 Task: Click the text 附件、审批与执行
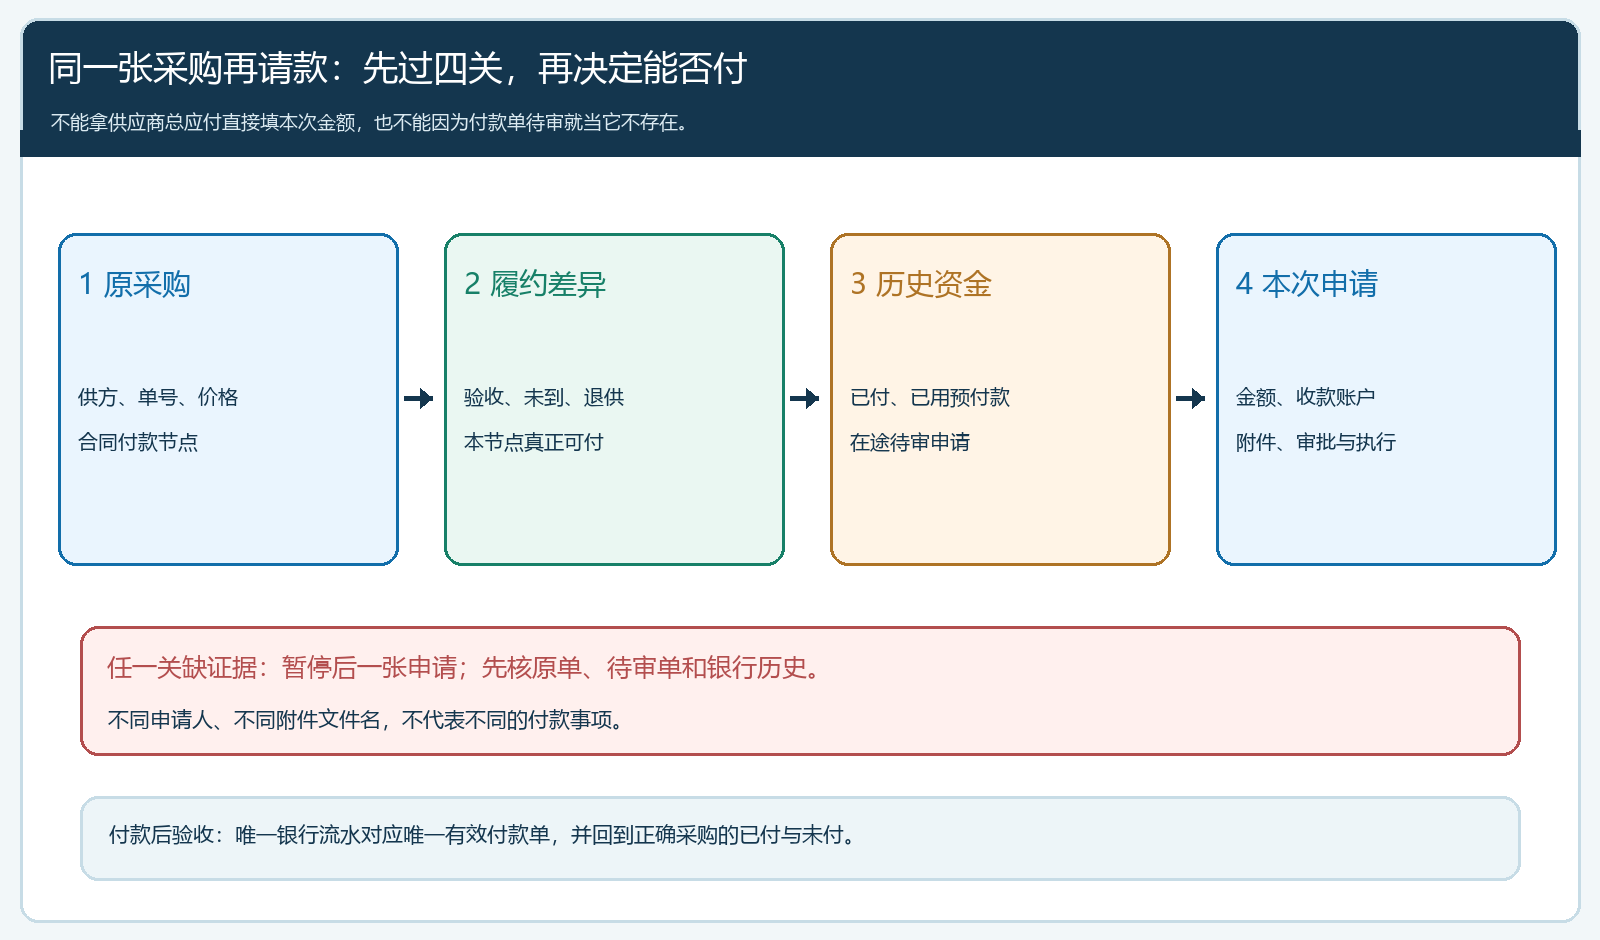point(1316,442)
